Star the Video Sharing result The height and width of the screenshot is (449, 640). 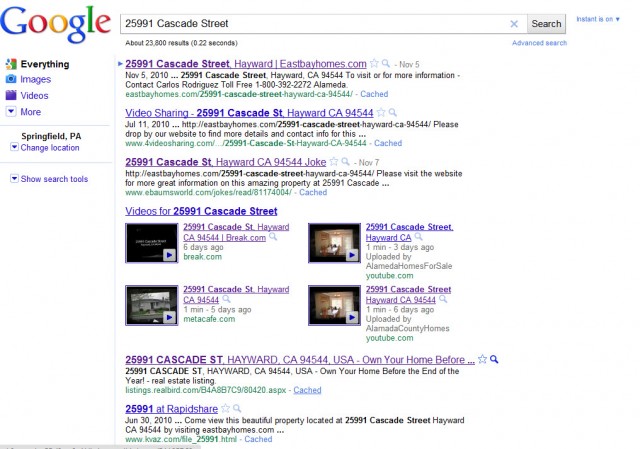[x=381, y=112]
